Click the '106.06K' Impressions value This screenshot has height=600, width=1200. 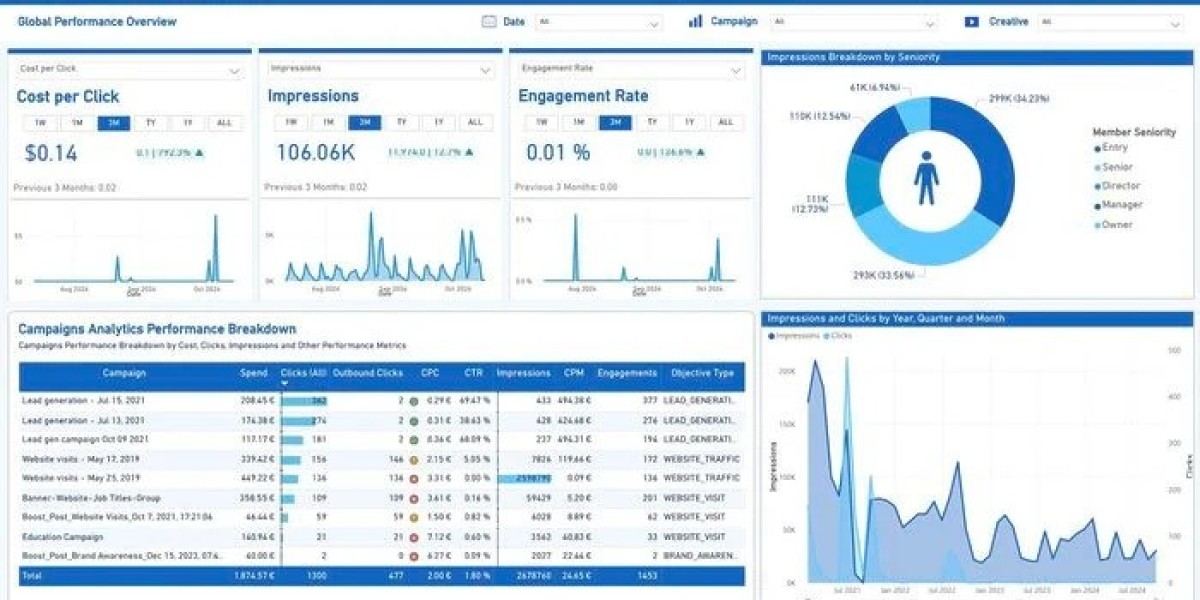pyautogui.click(x=315, y=153)
